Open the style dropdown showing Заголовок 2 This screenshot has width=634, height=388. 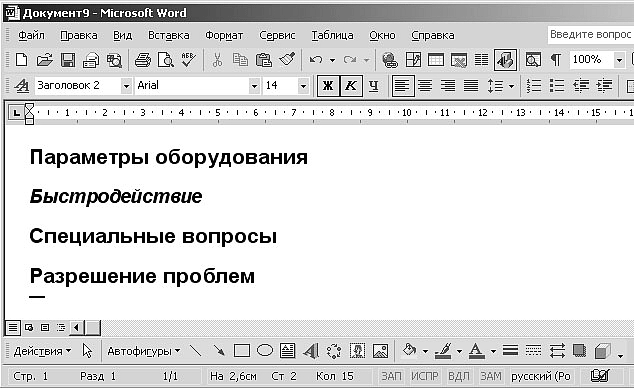click(126, 86)
